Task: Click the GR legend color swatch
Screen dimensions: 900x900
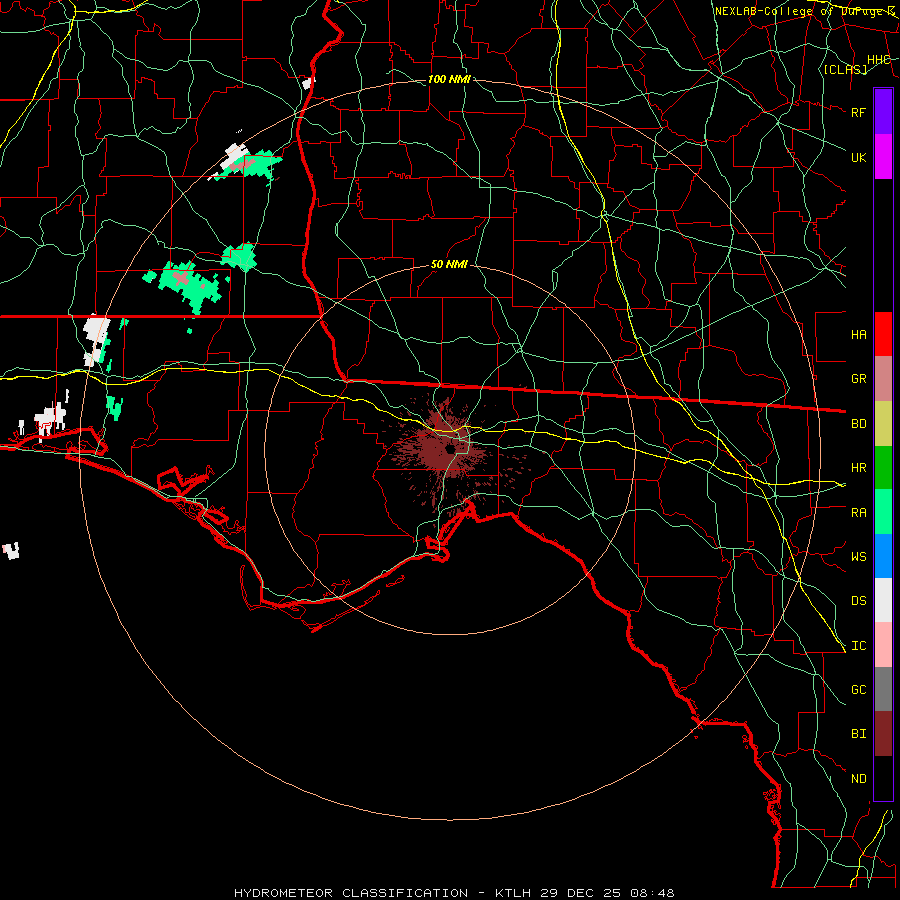Action: [883, 379]
